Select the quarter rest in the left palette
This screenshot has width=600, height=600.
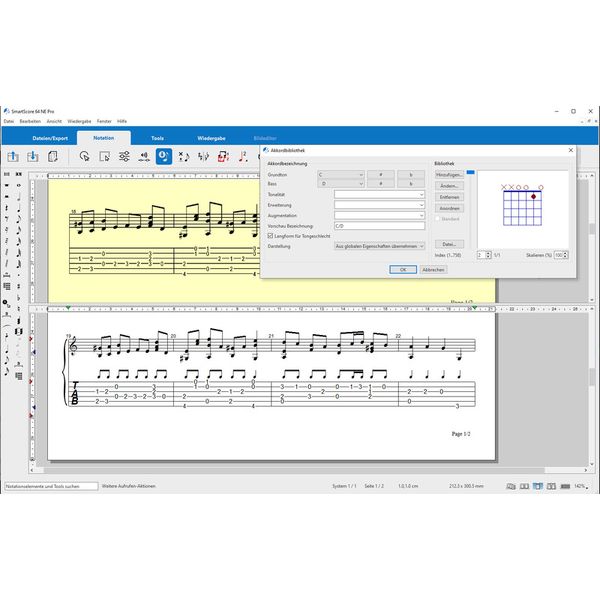coord(7,208)
